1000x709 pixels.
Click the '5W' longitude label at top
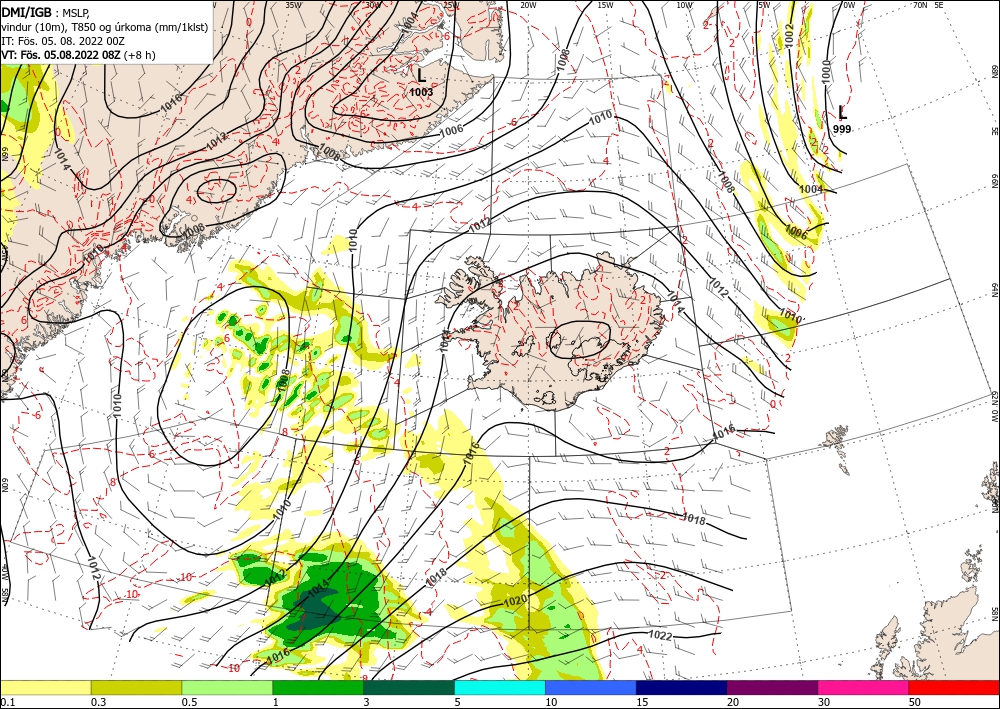pyautogui.click(x=764, y=5)
